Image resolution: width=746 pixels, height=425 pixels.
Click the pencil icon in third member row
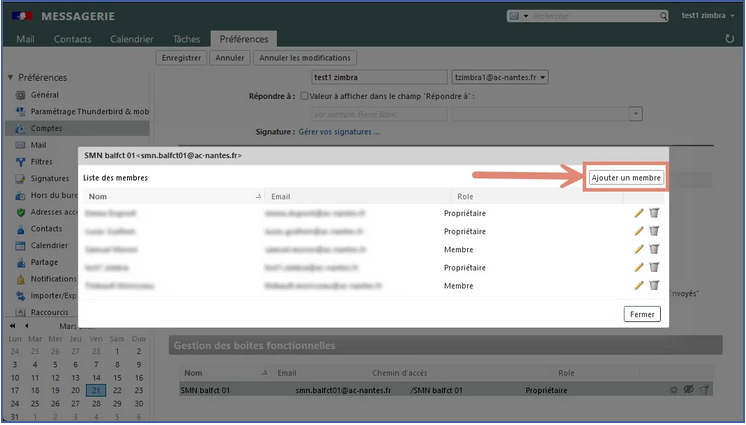[639, 249]
